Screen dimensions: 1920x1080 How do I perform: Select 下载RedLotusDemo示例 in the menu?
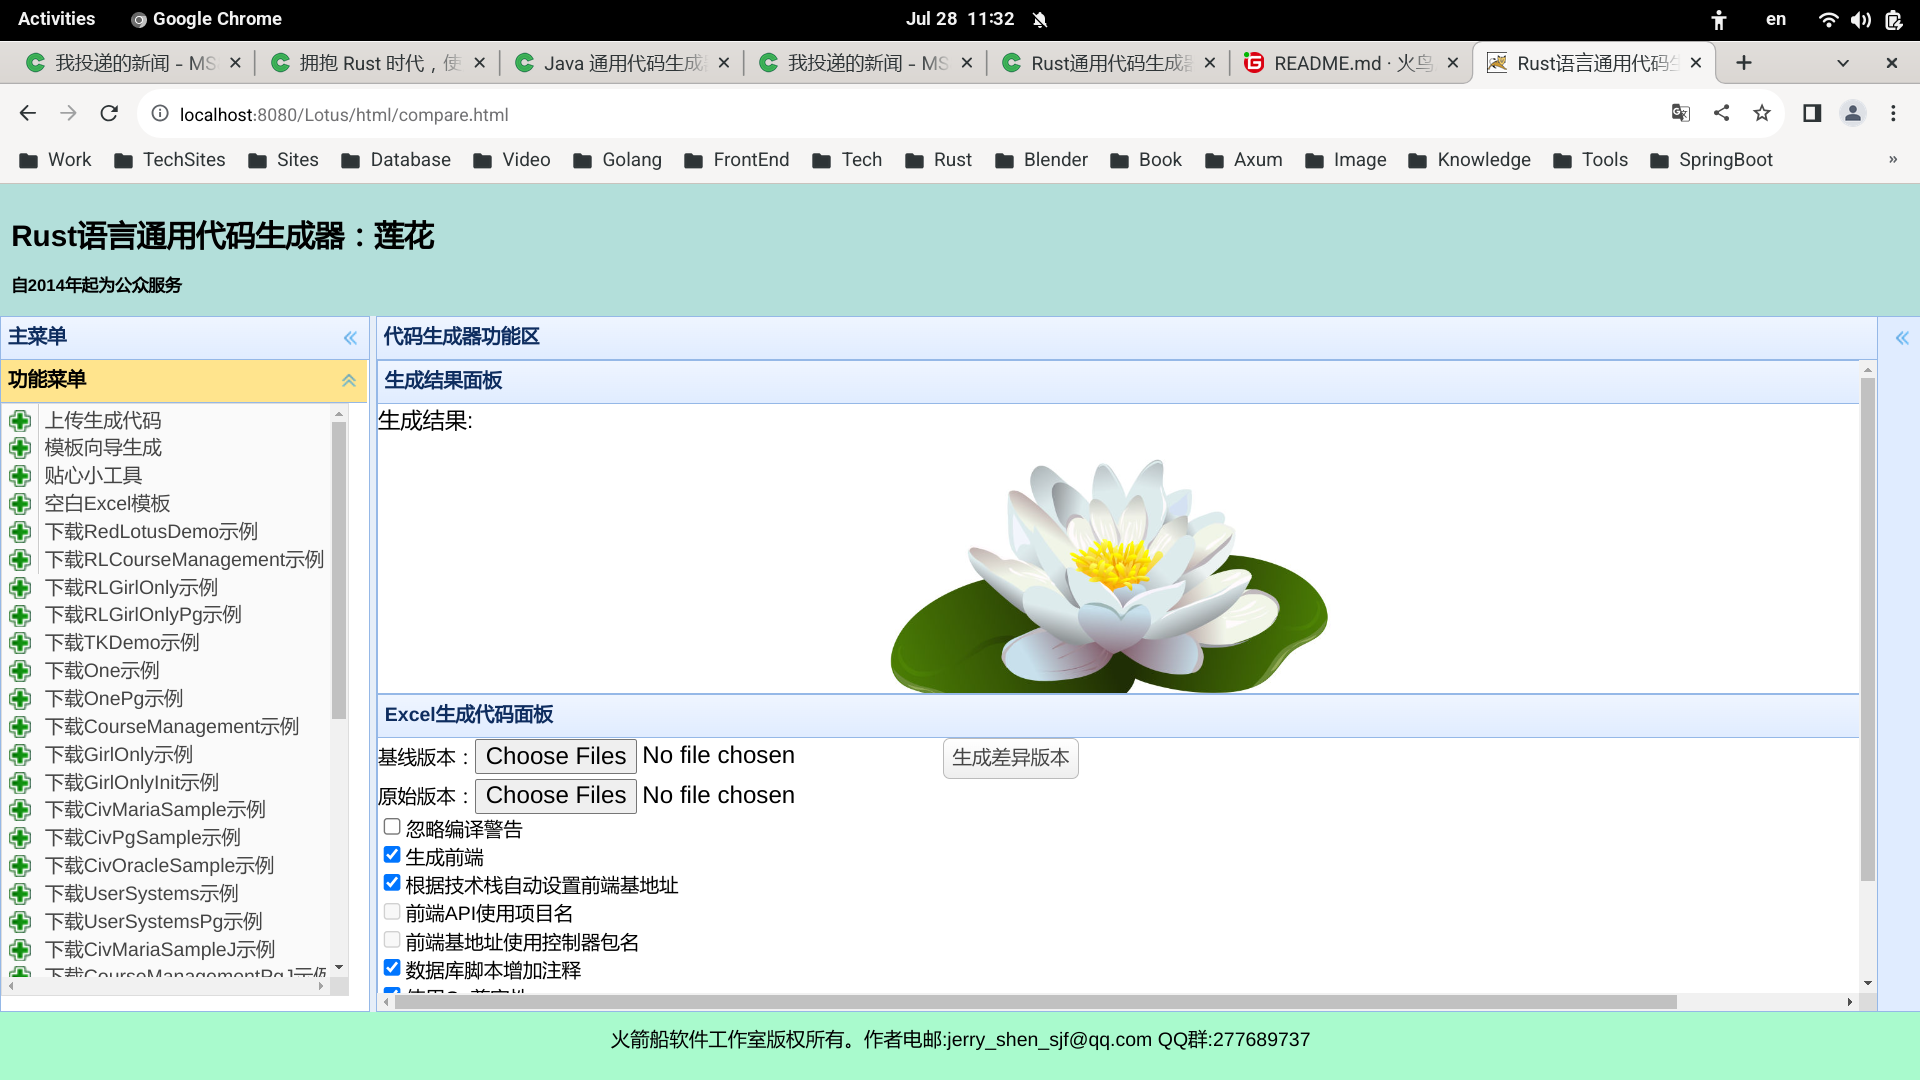150,531
